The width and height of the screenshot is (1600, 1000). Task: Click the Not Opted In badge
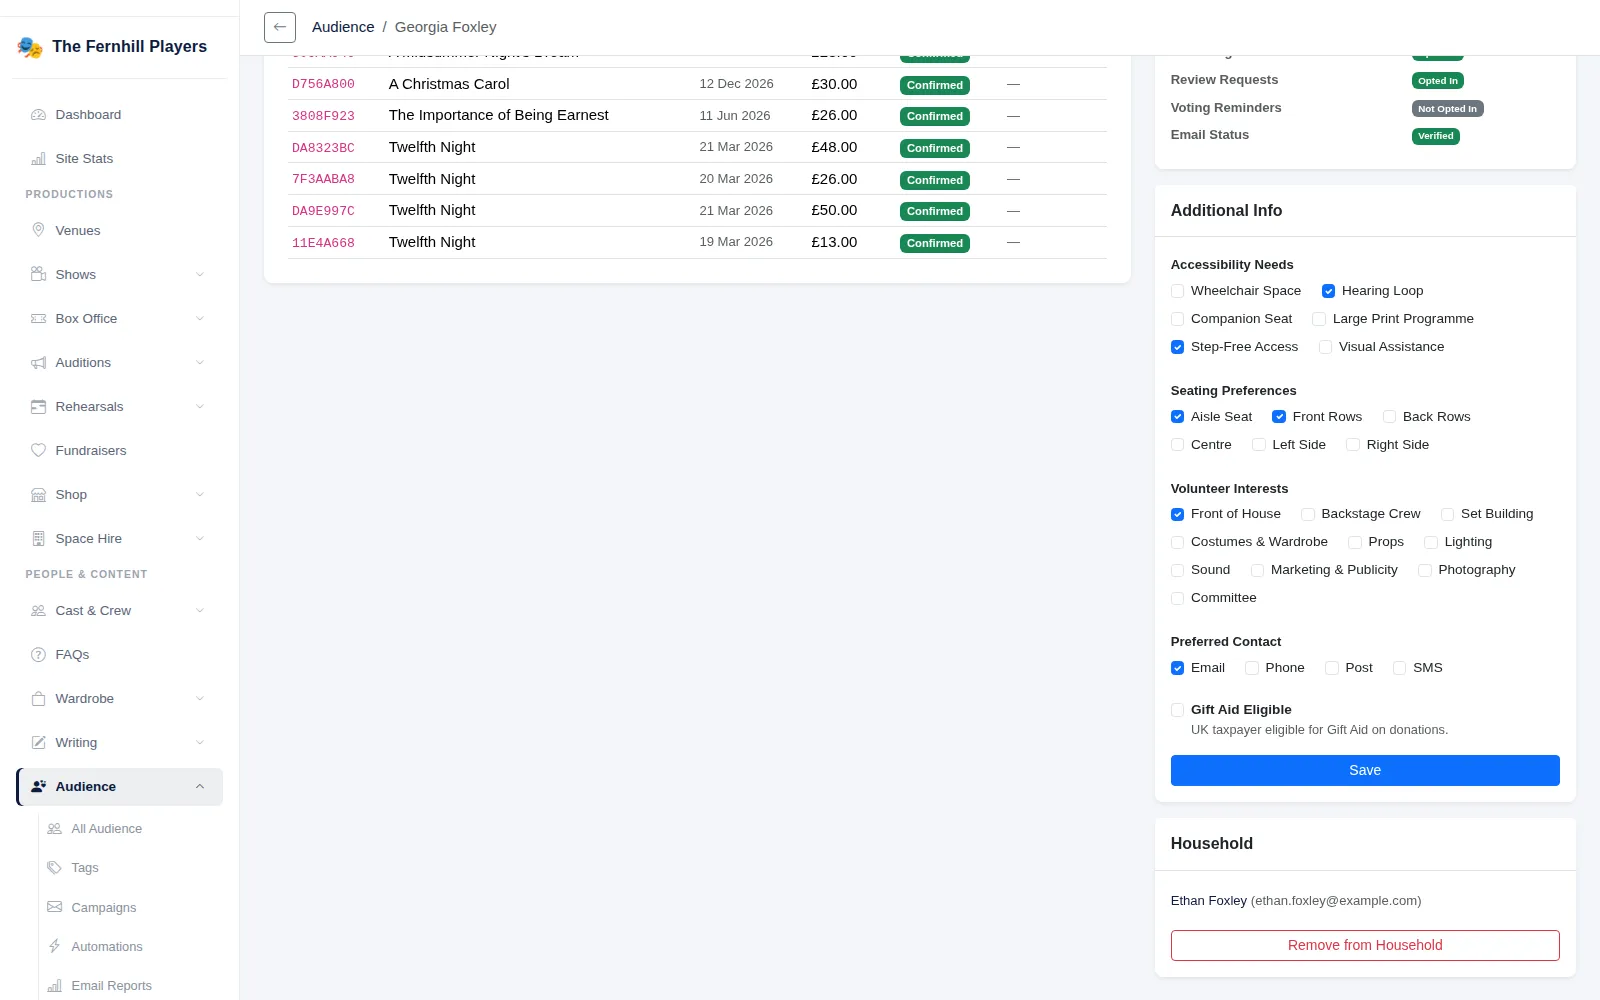[1447, 108]
